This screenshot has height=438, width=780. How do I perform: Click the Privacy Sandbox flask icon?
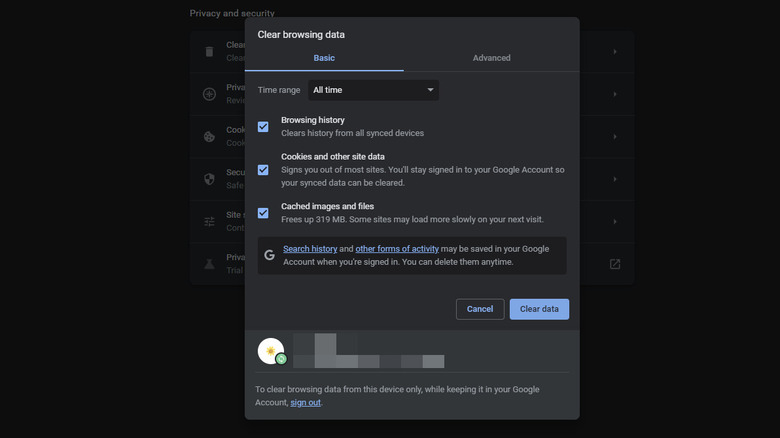coord(209,264)
